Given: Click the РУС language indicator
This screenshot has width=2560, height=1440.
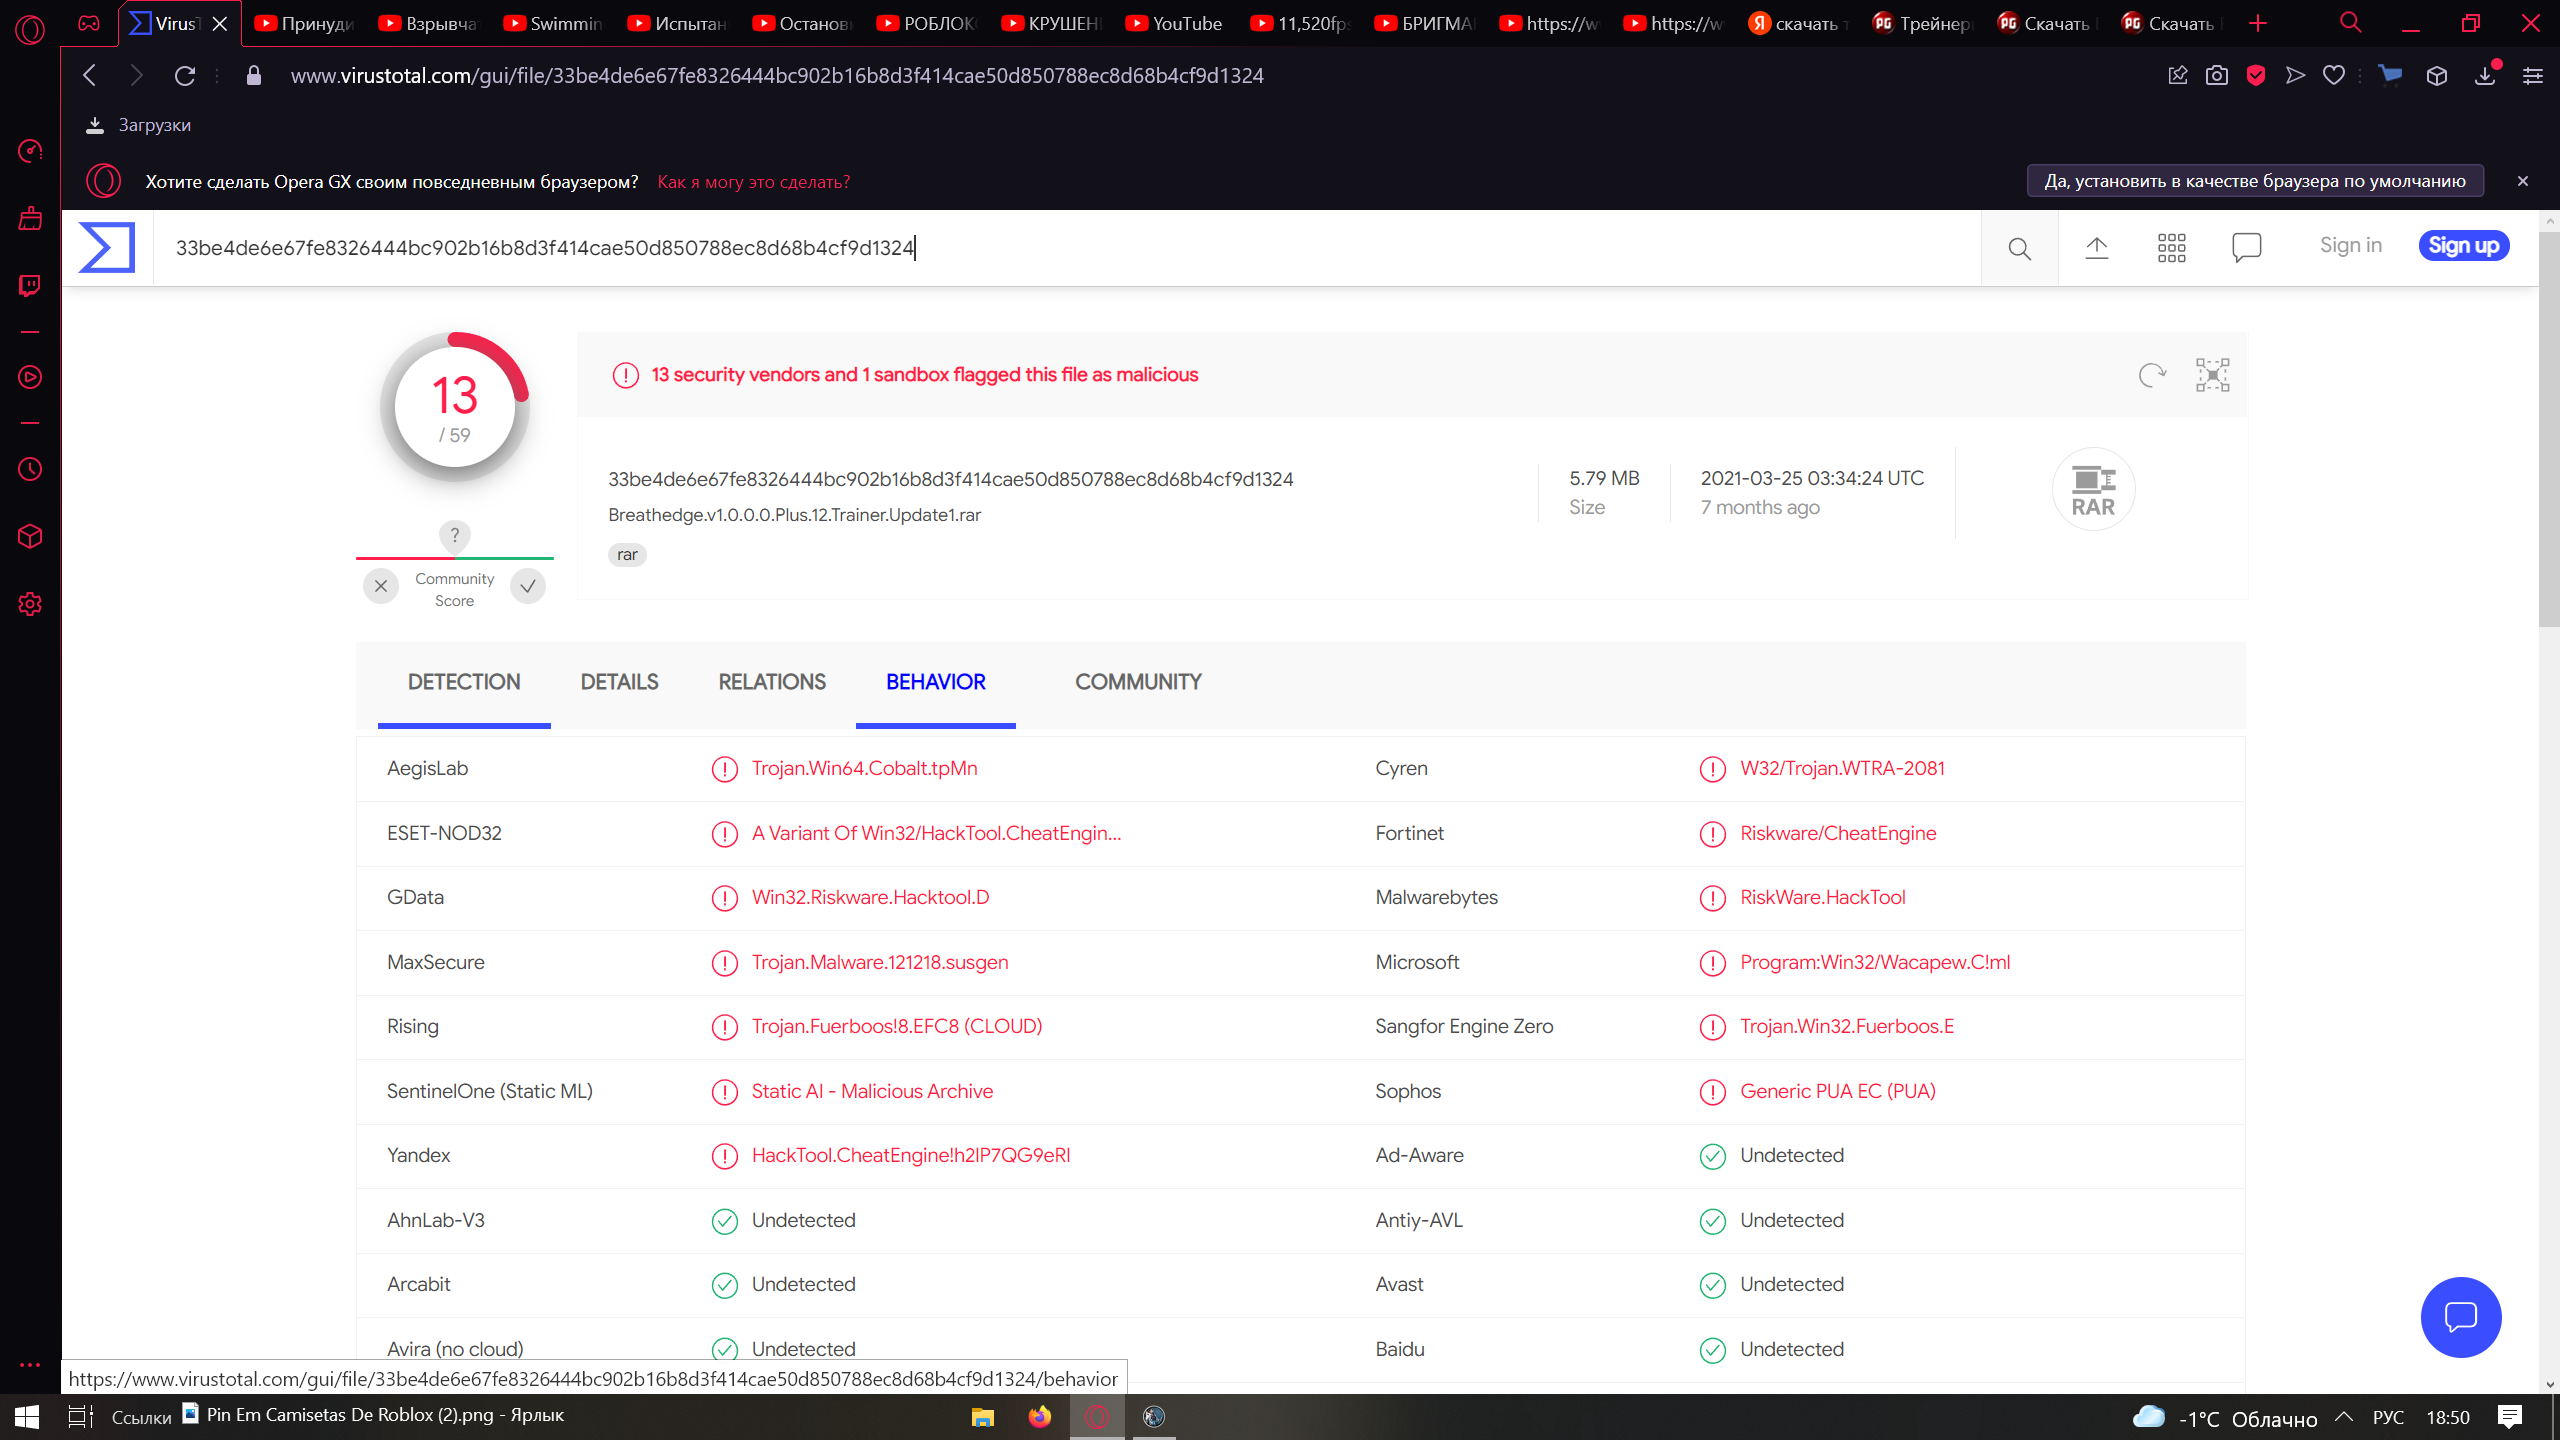Looking at the screenshot, I should [2389, 1418].
